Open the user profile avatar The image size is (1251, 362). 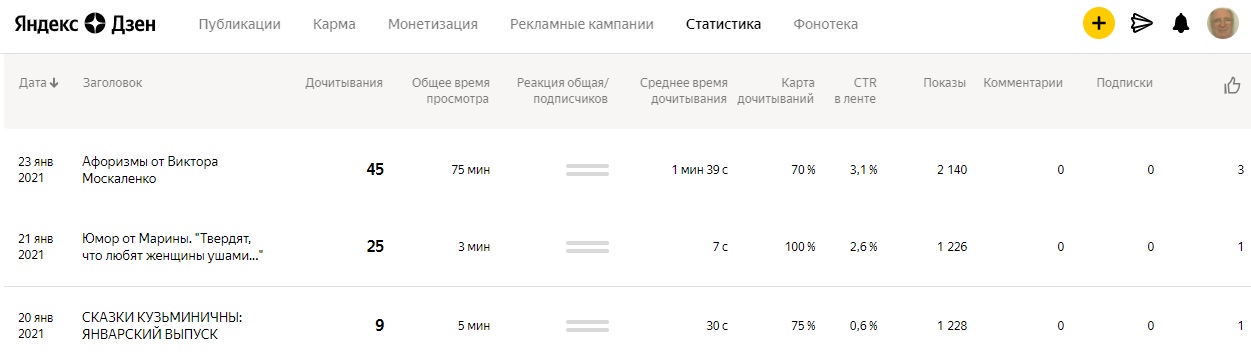[x=1222, y=23]
